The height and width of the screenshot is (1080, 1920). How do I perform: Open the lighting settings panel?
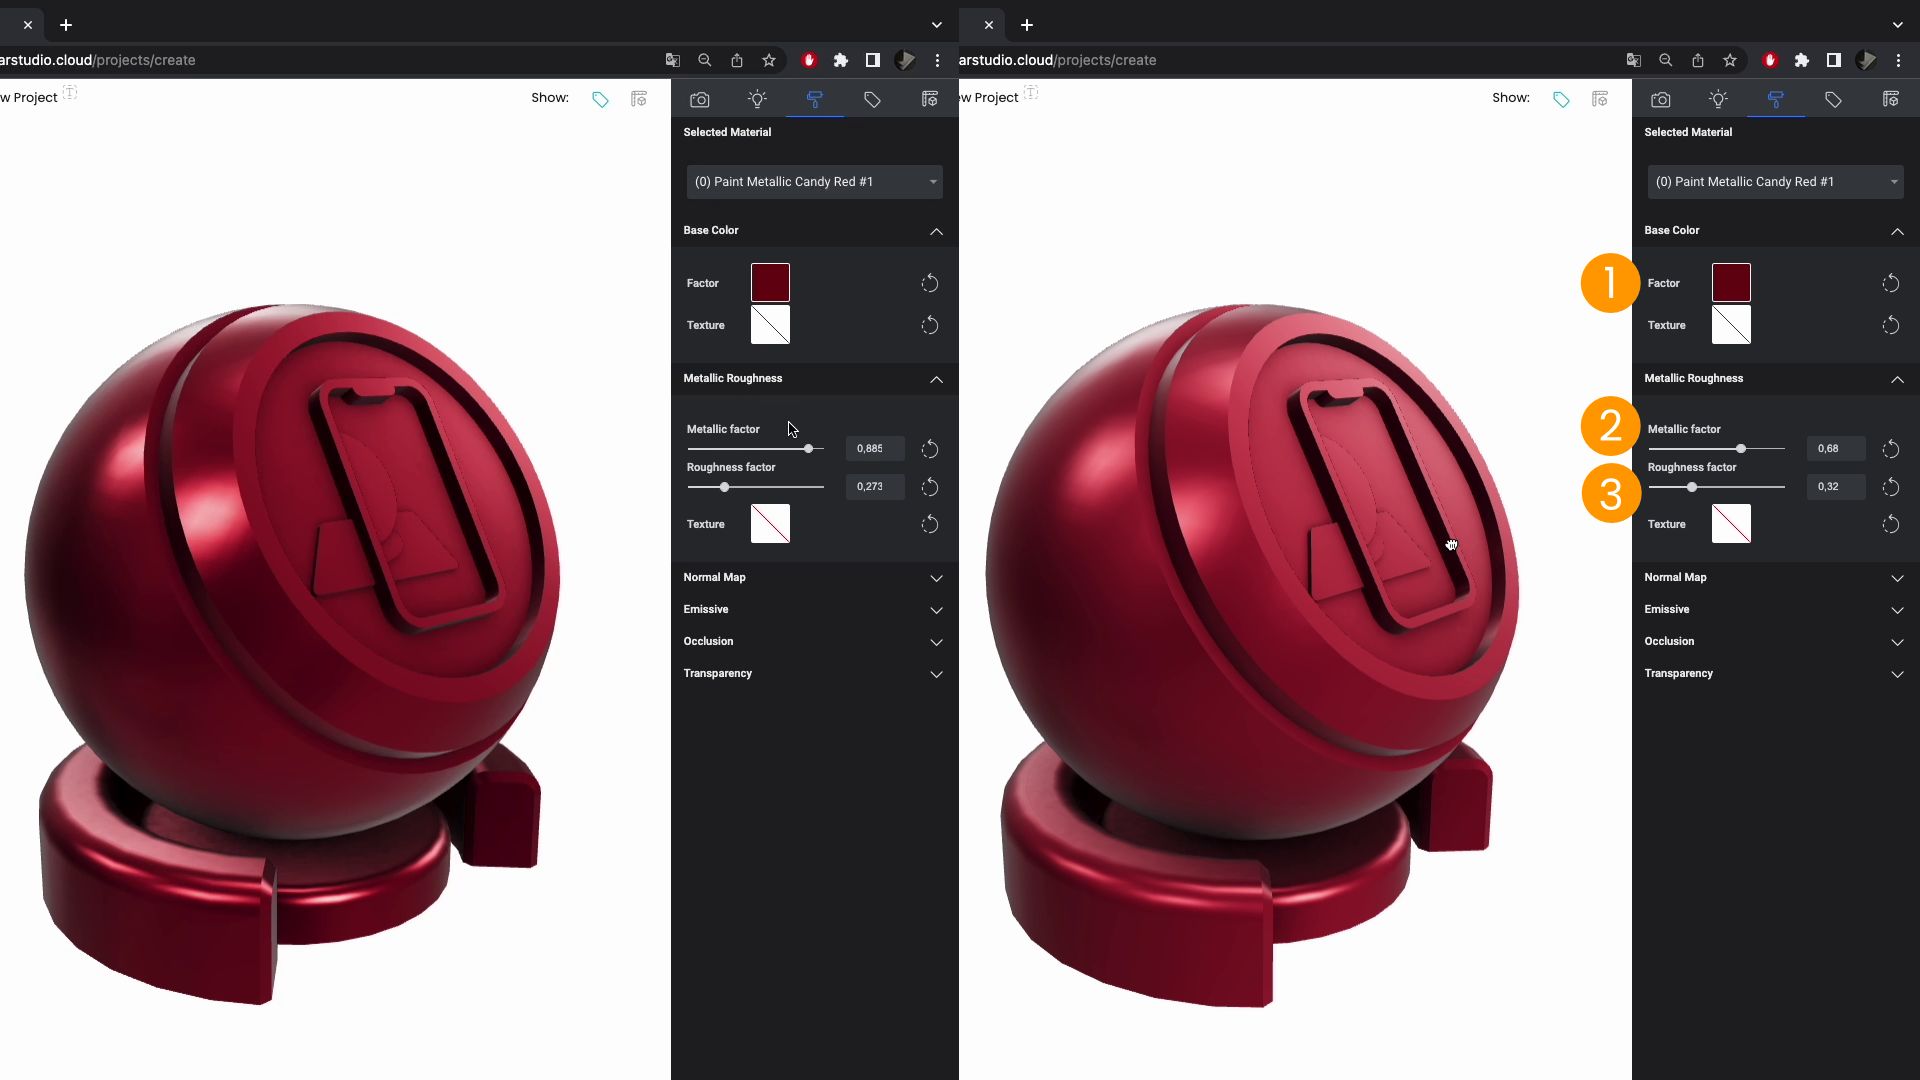click(758, 99)
